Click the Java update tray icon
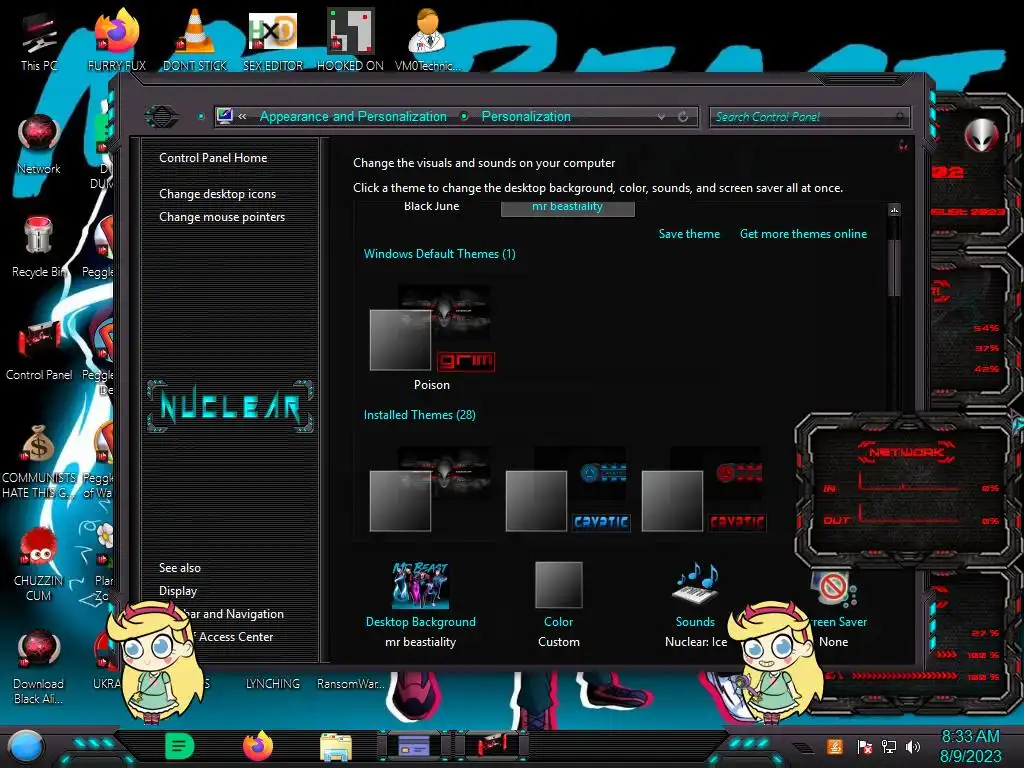Image resolution: width=1024 pixels, height=768 pixels. click(x=835, y=746)
